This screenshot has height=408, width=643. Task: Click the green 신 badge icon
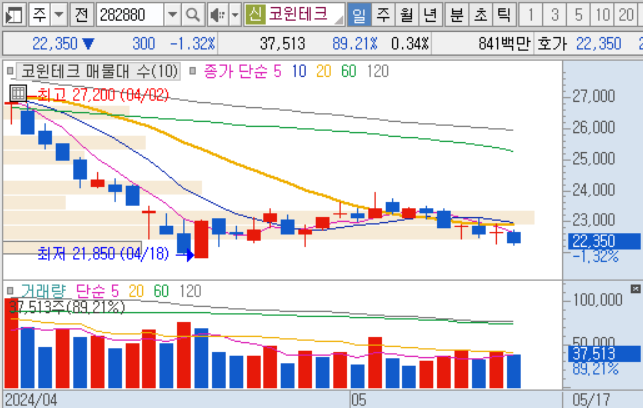tap(255, 15)
